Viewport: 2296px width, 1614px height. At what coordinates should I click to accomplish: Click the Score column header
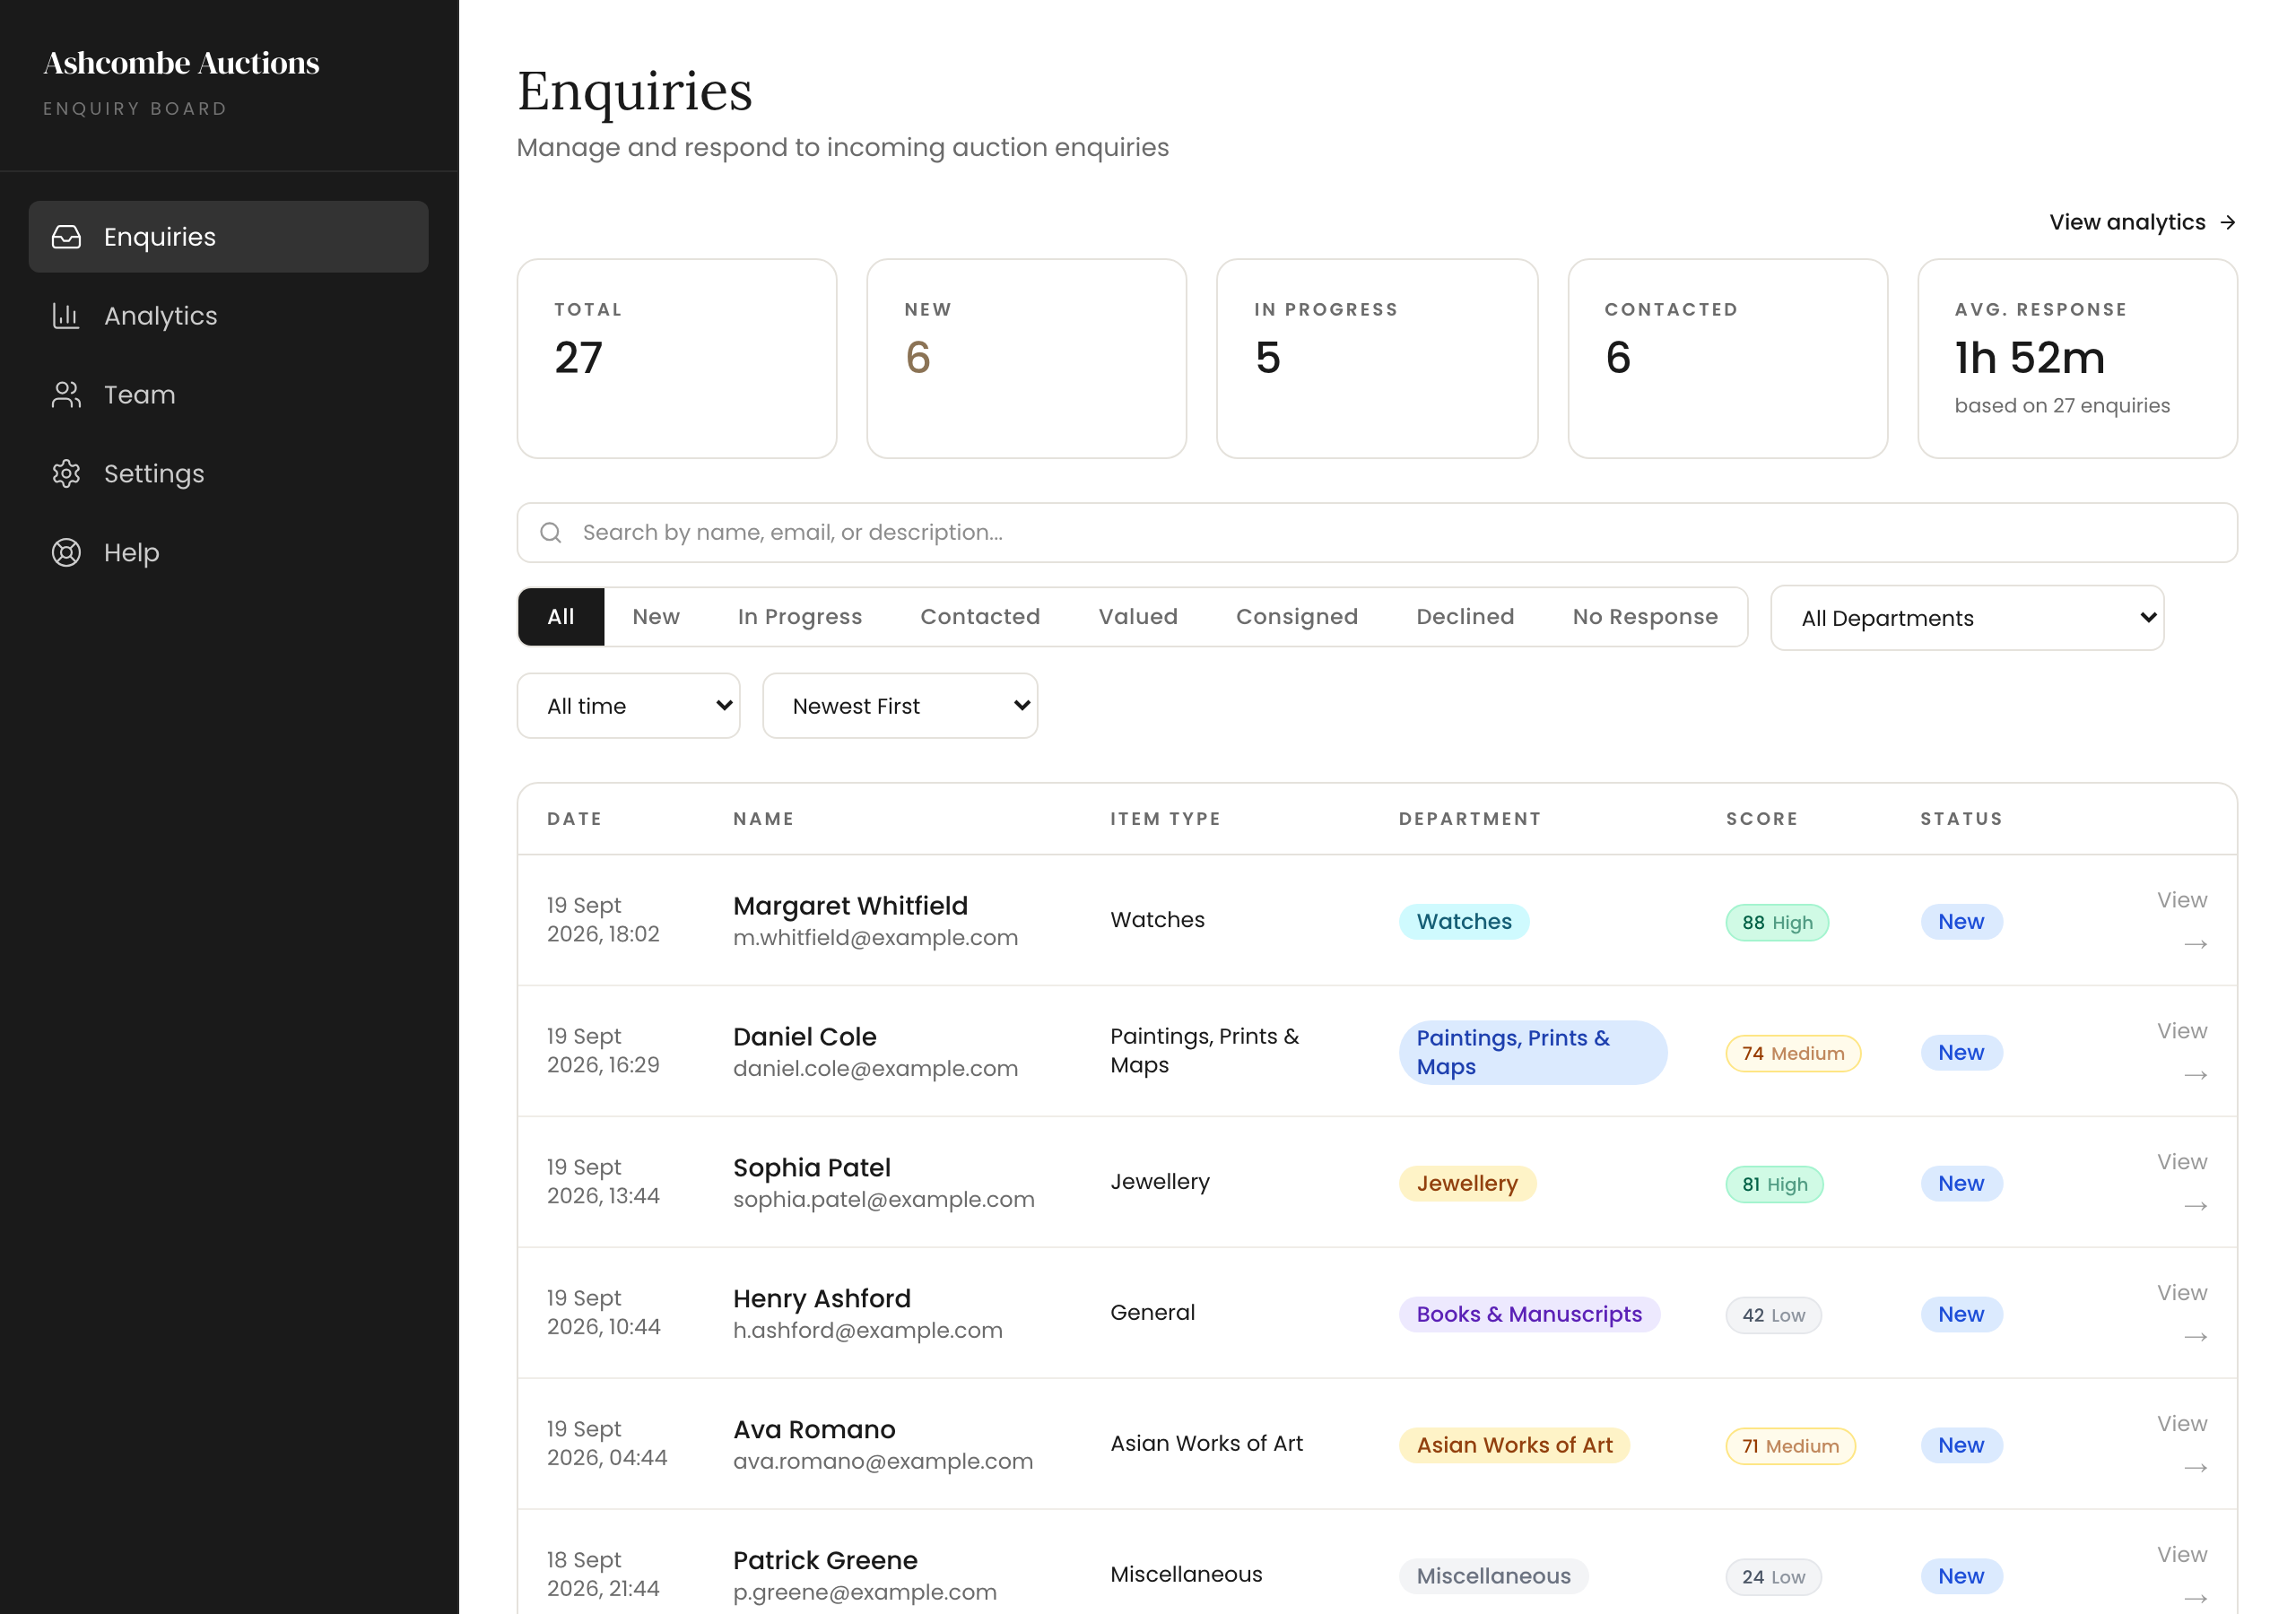1762,819
